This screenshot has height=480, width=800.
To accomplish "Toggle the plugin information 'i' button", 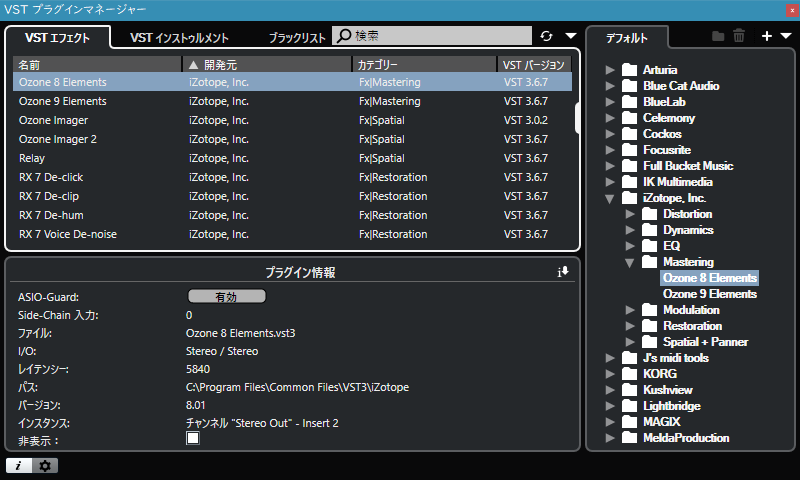I will 19,465.
